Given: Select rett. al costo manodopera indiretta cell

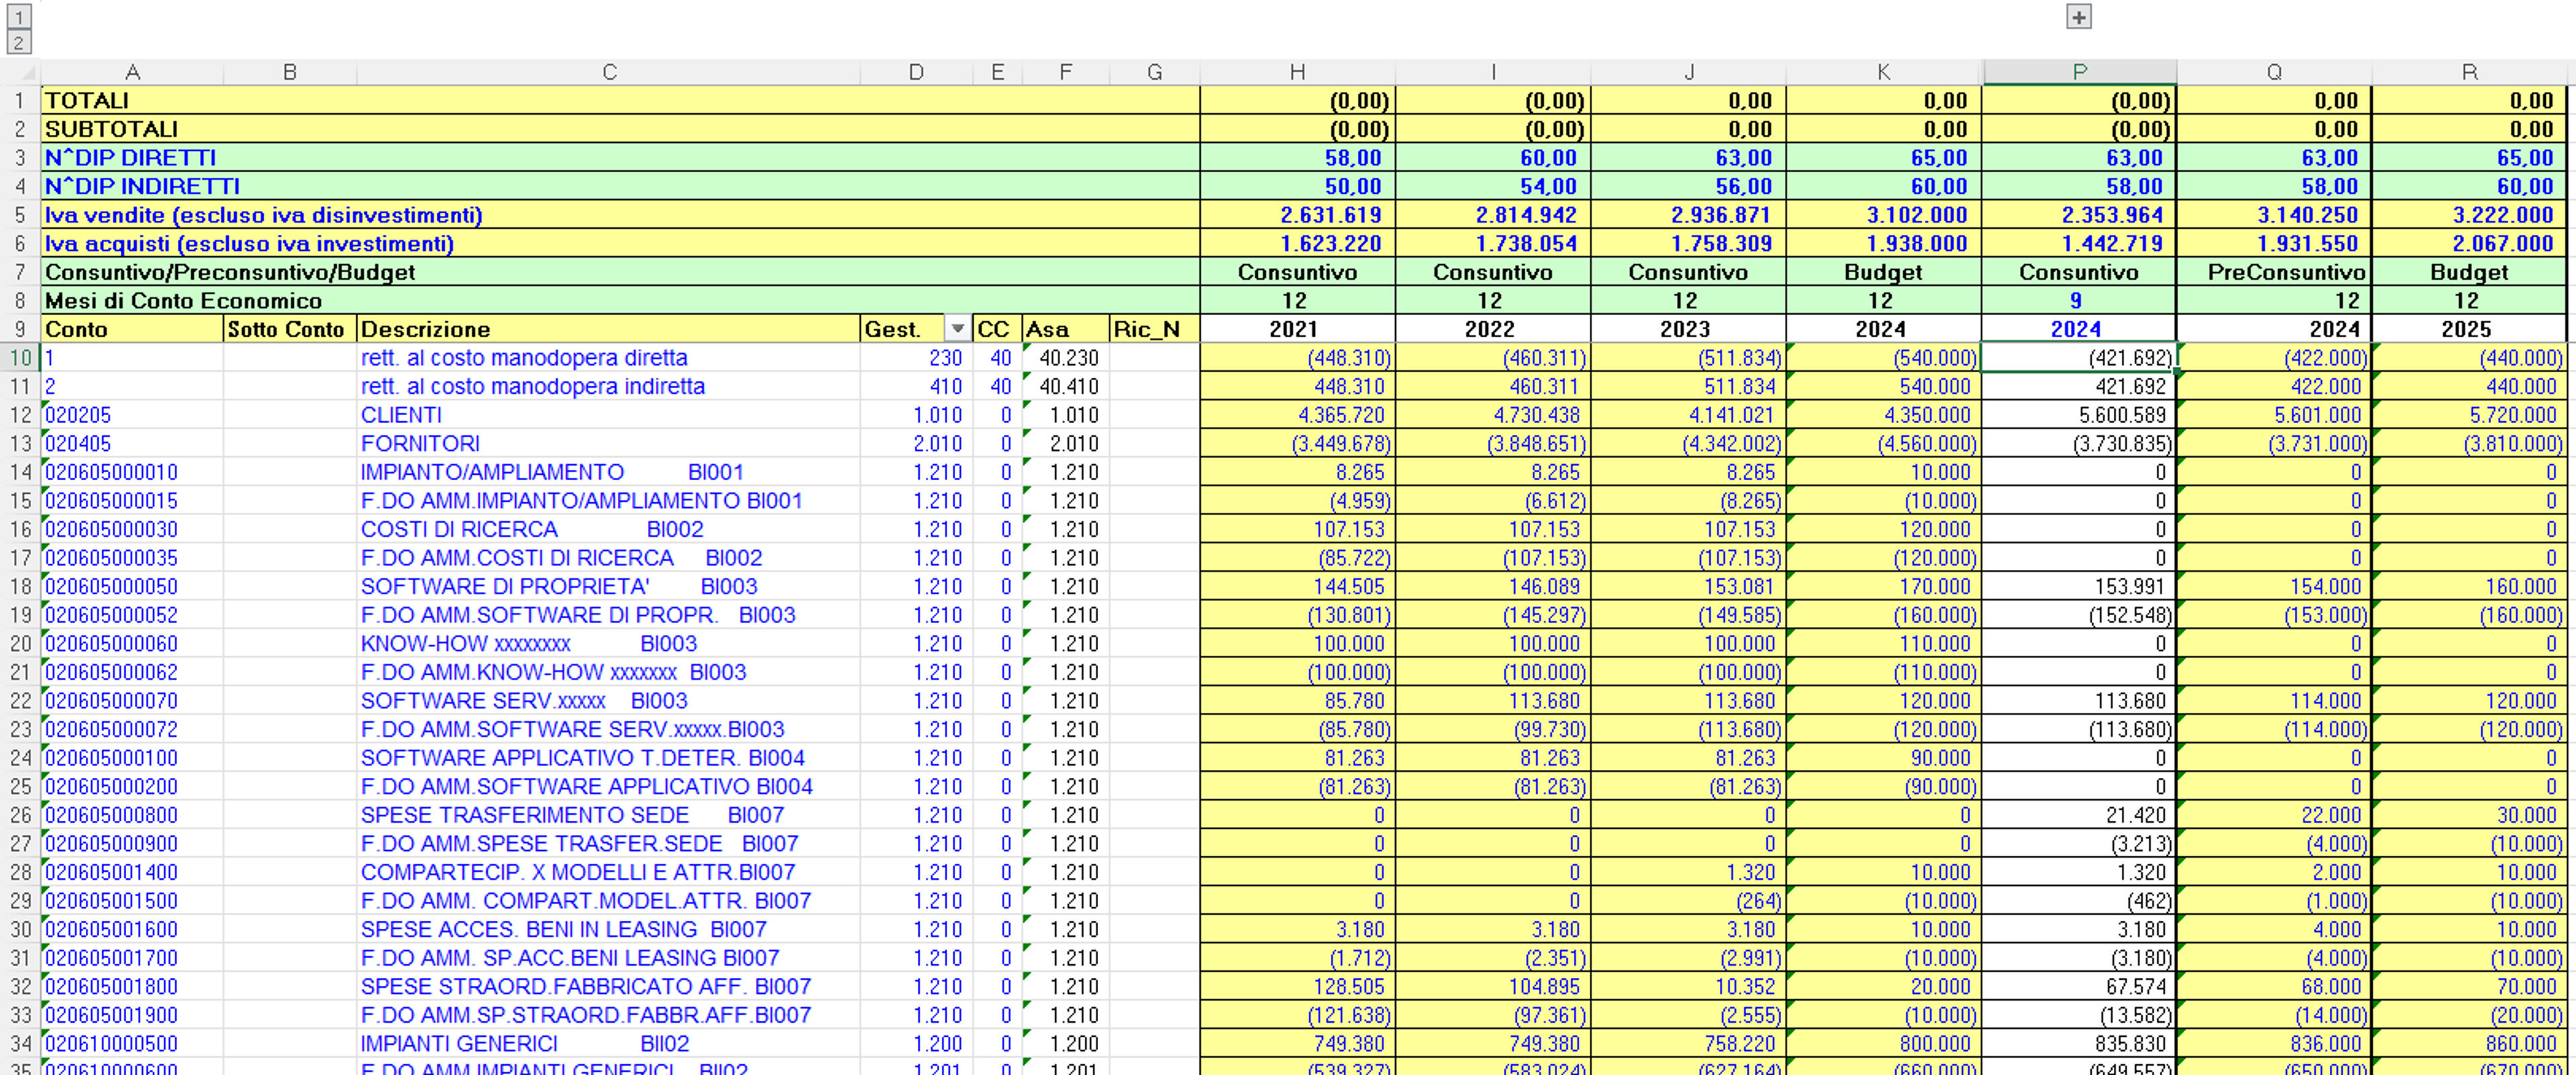Looking at the screenshot, I should coord(609,387).
